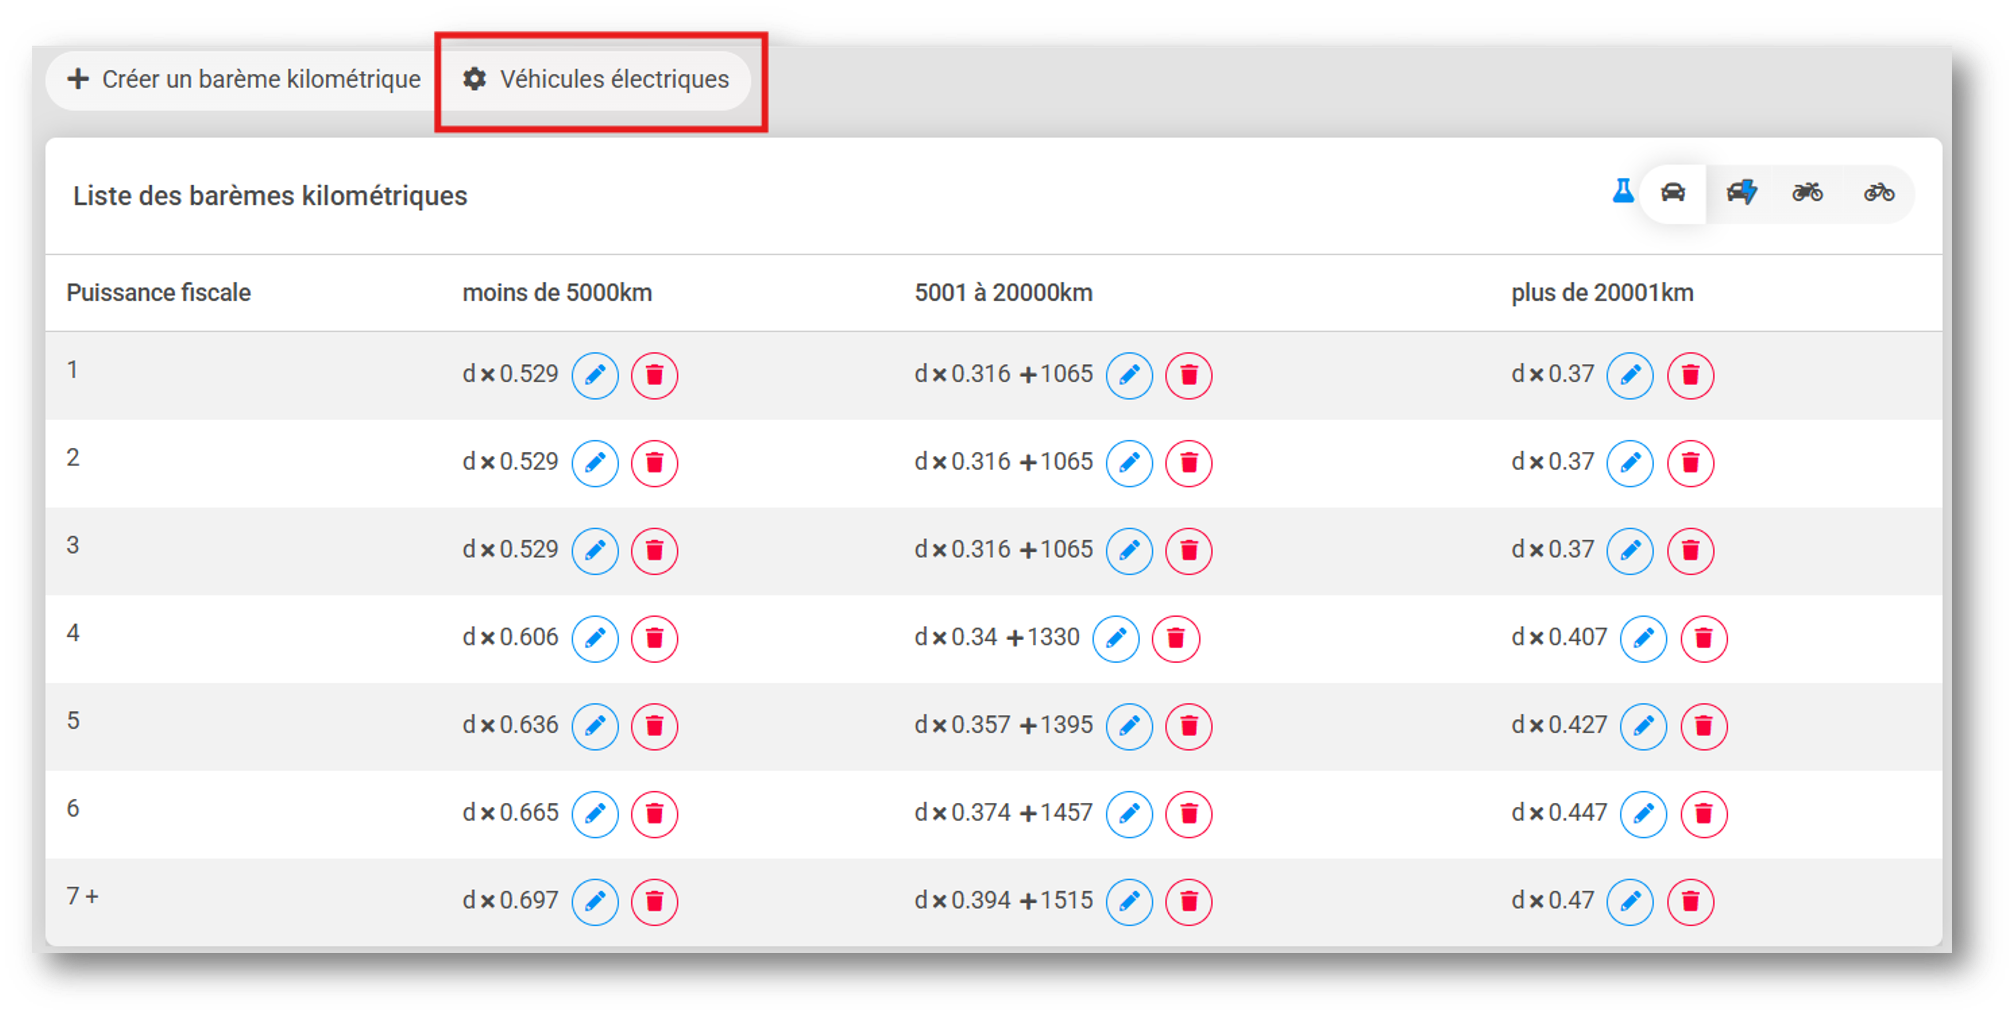Delete row 2 moins de 5000km formula

pyautogui.click(x=655, y=463)
